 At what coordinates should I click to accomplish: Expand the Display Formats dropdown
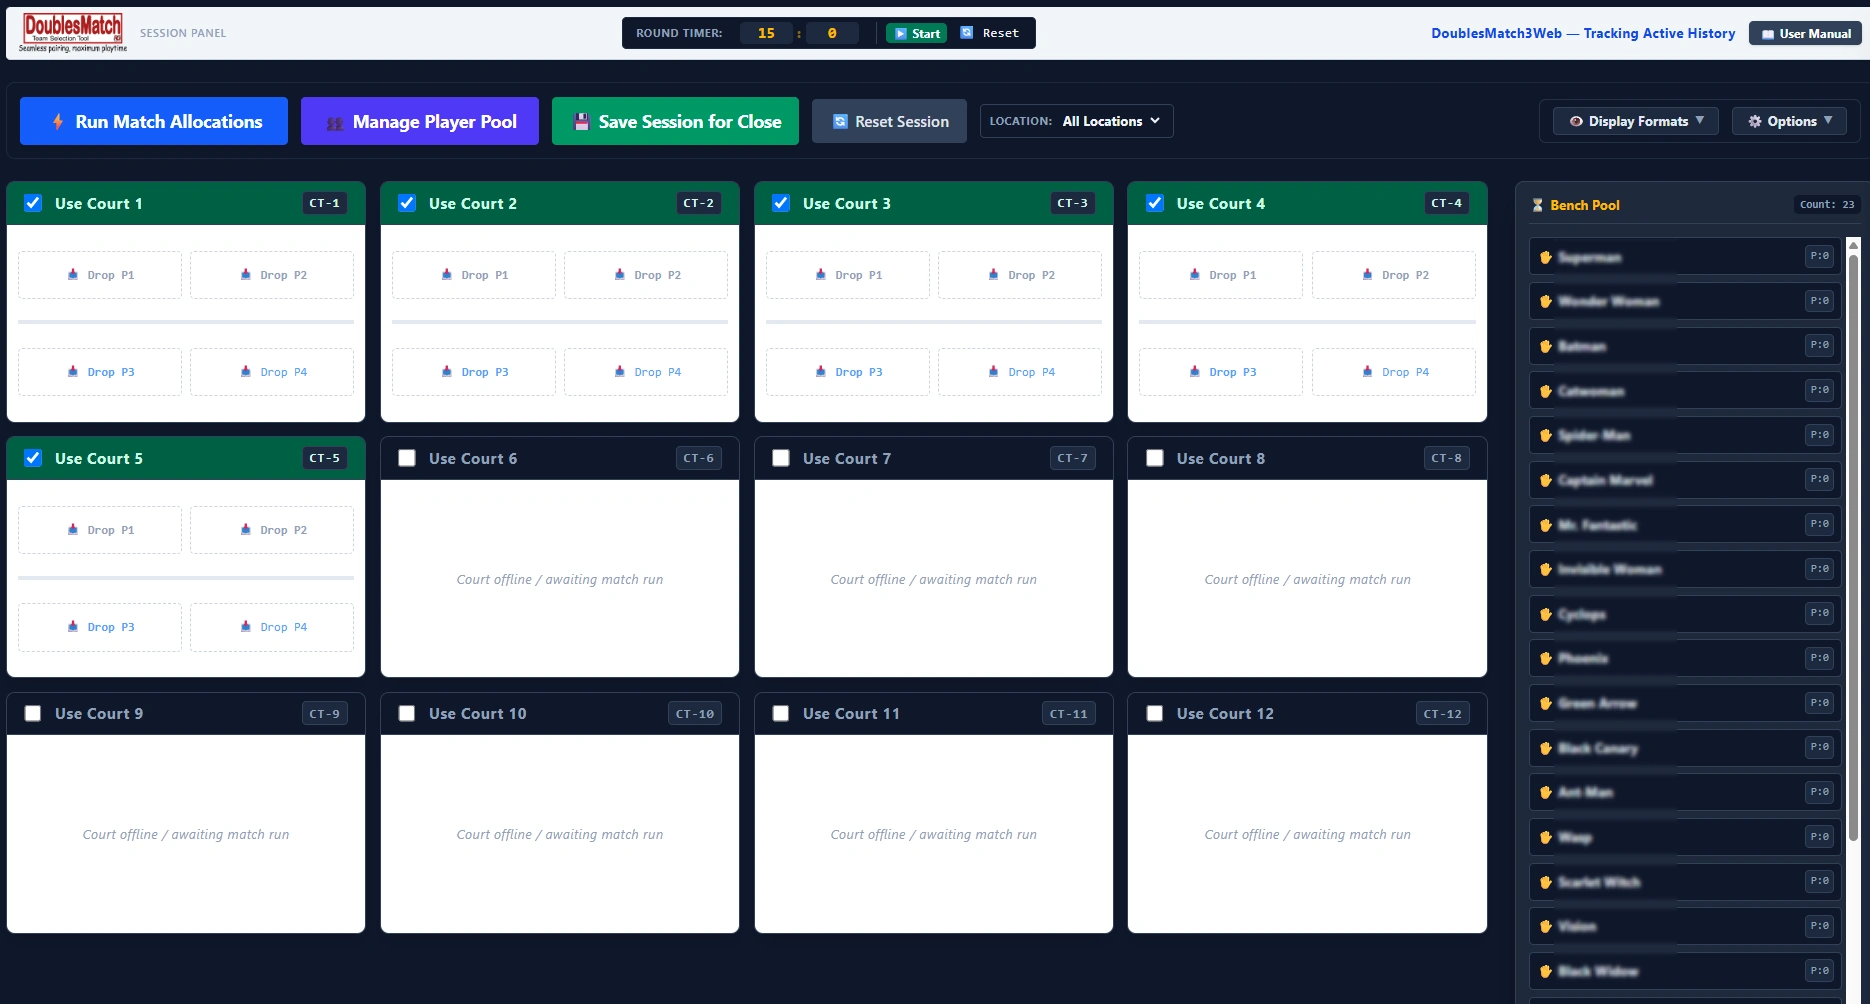(1636, 121)
